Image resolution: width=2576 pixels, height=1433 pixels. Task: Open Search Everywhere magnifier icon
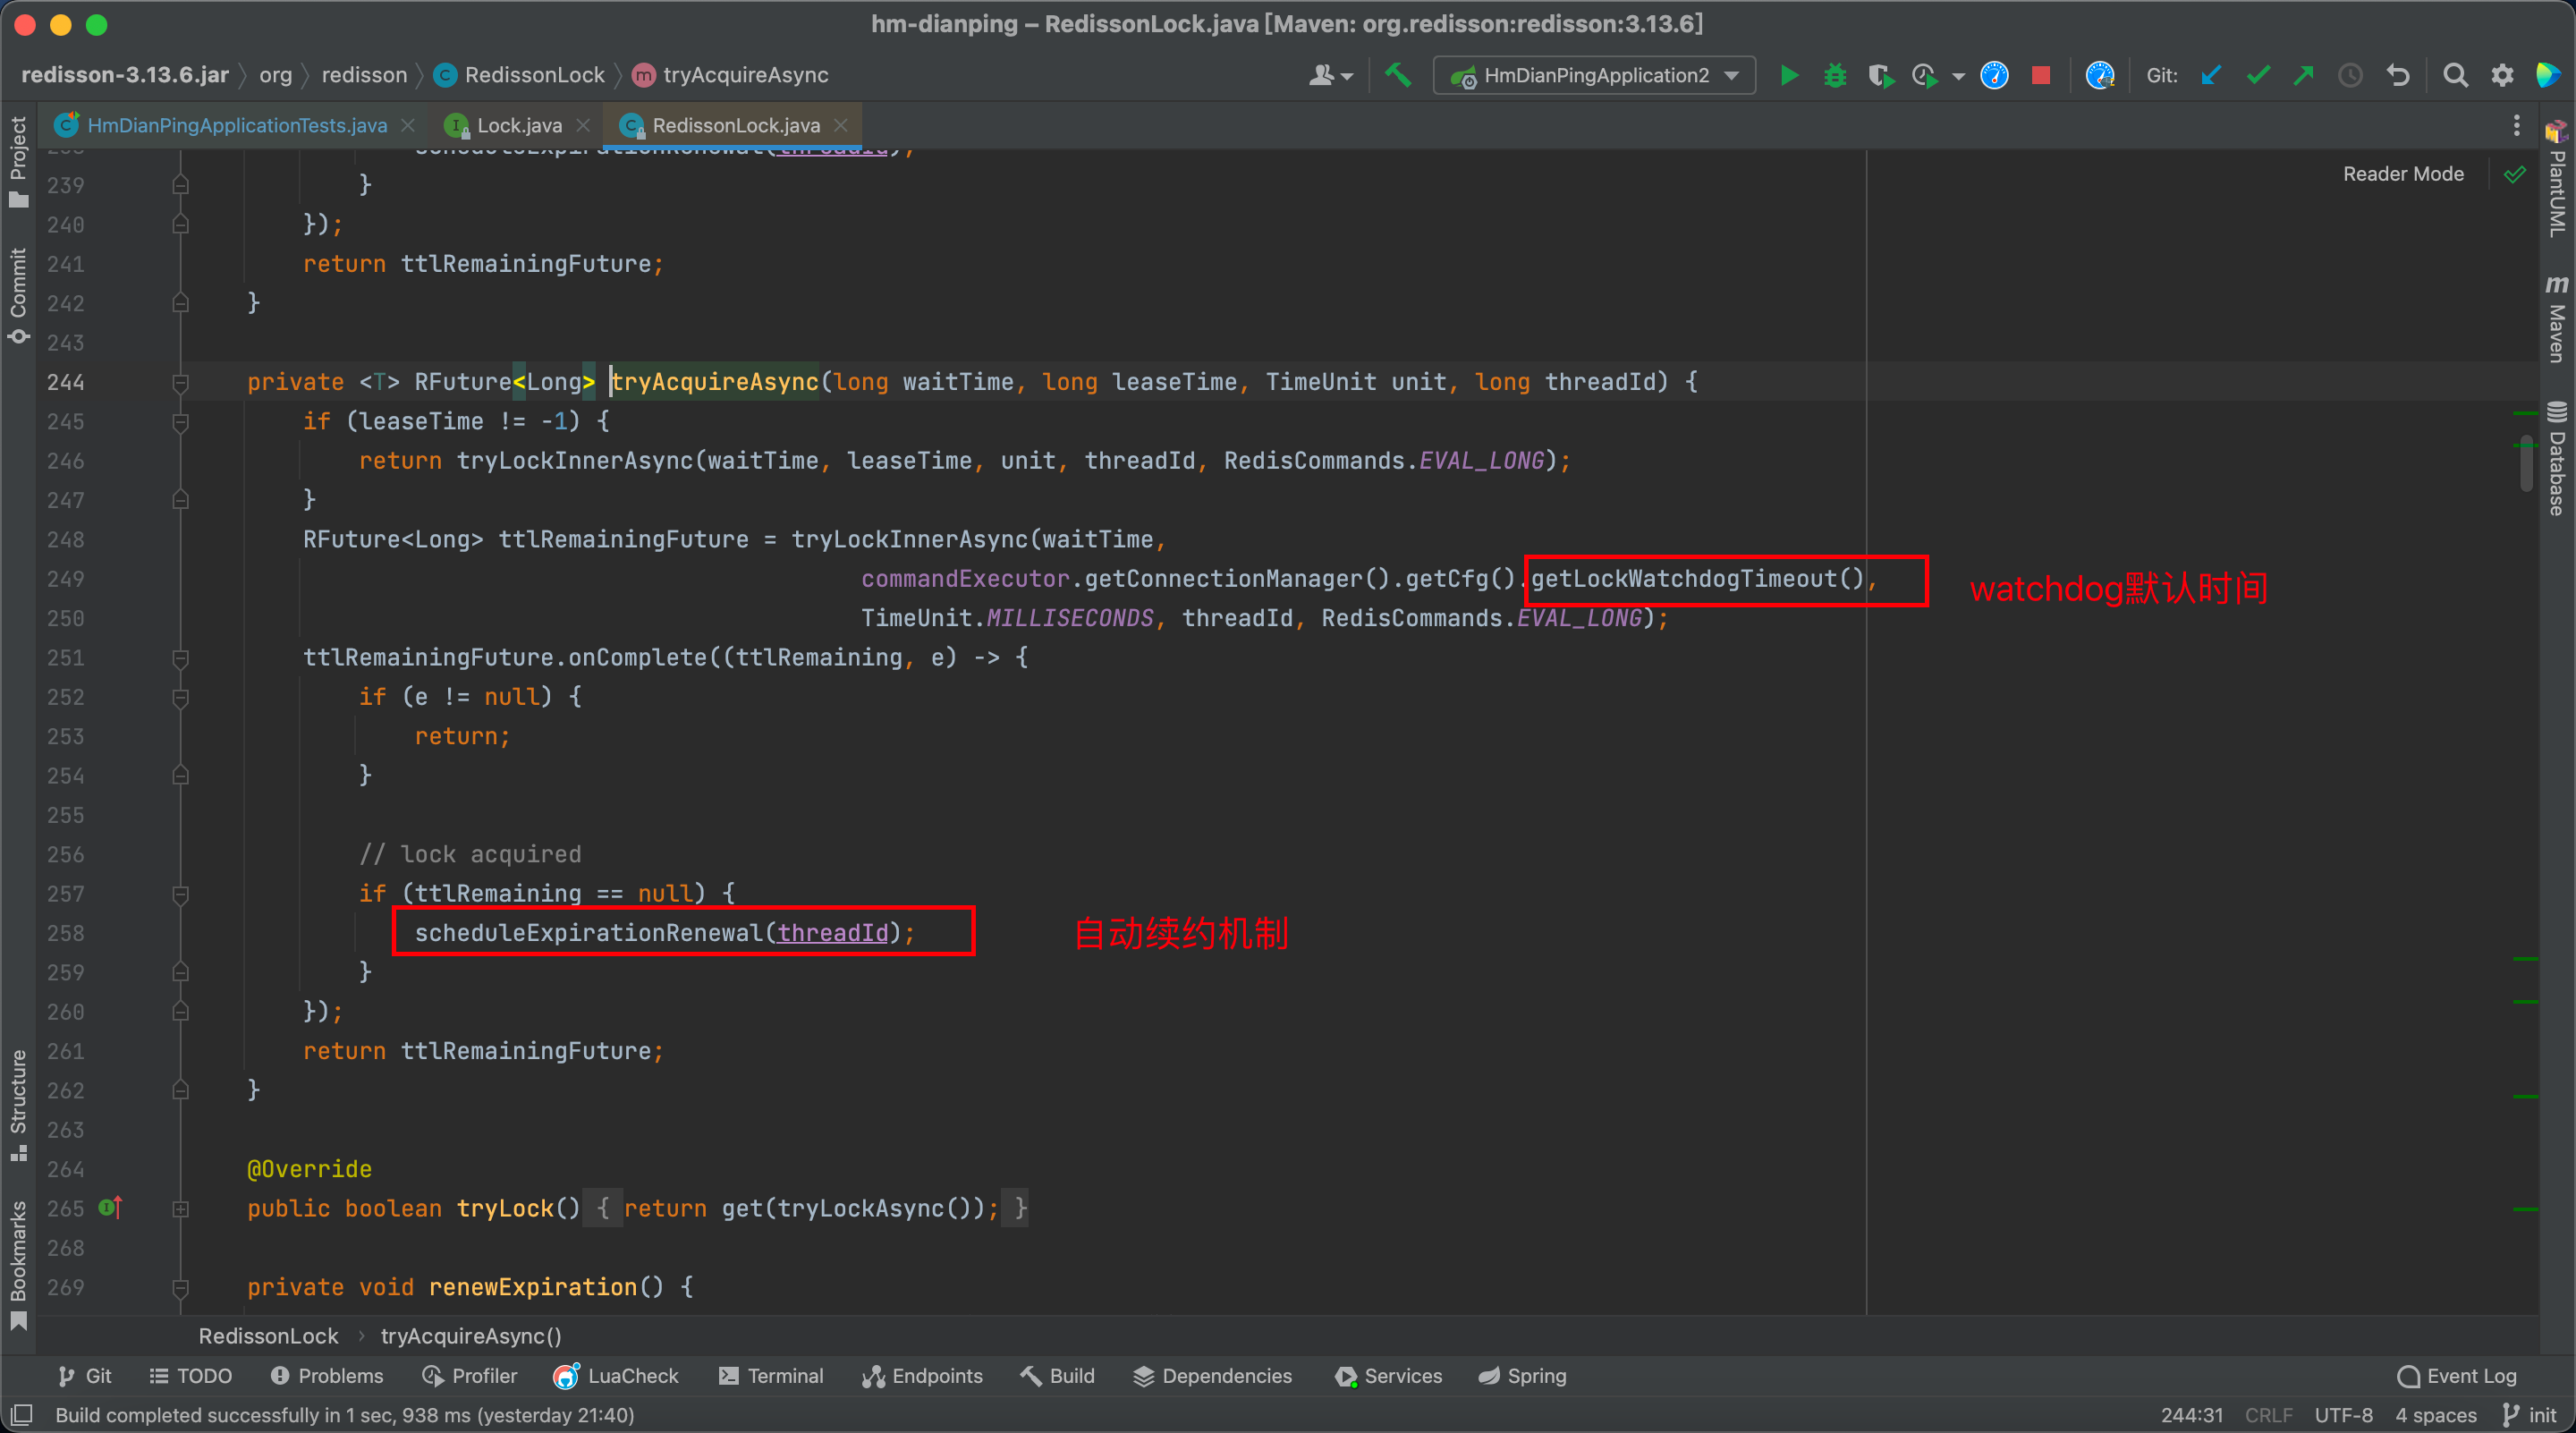[x=2455, y=75]
